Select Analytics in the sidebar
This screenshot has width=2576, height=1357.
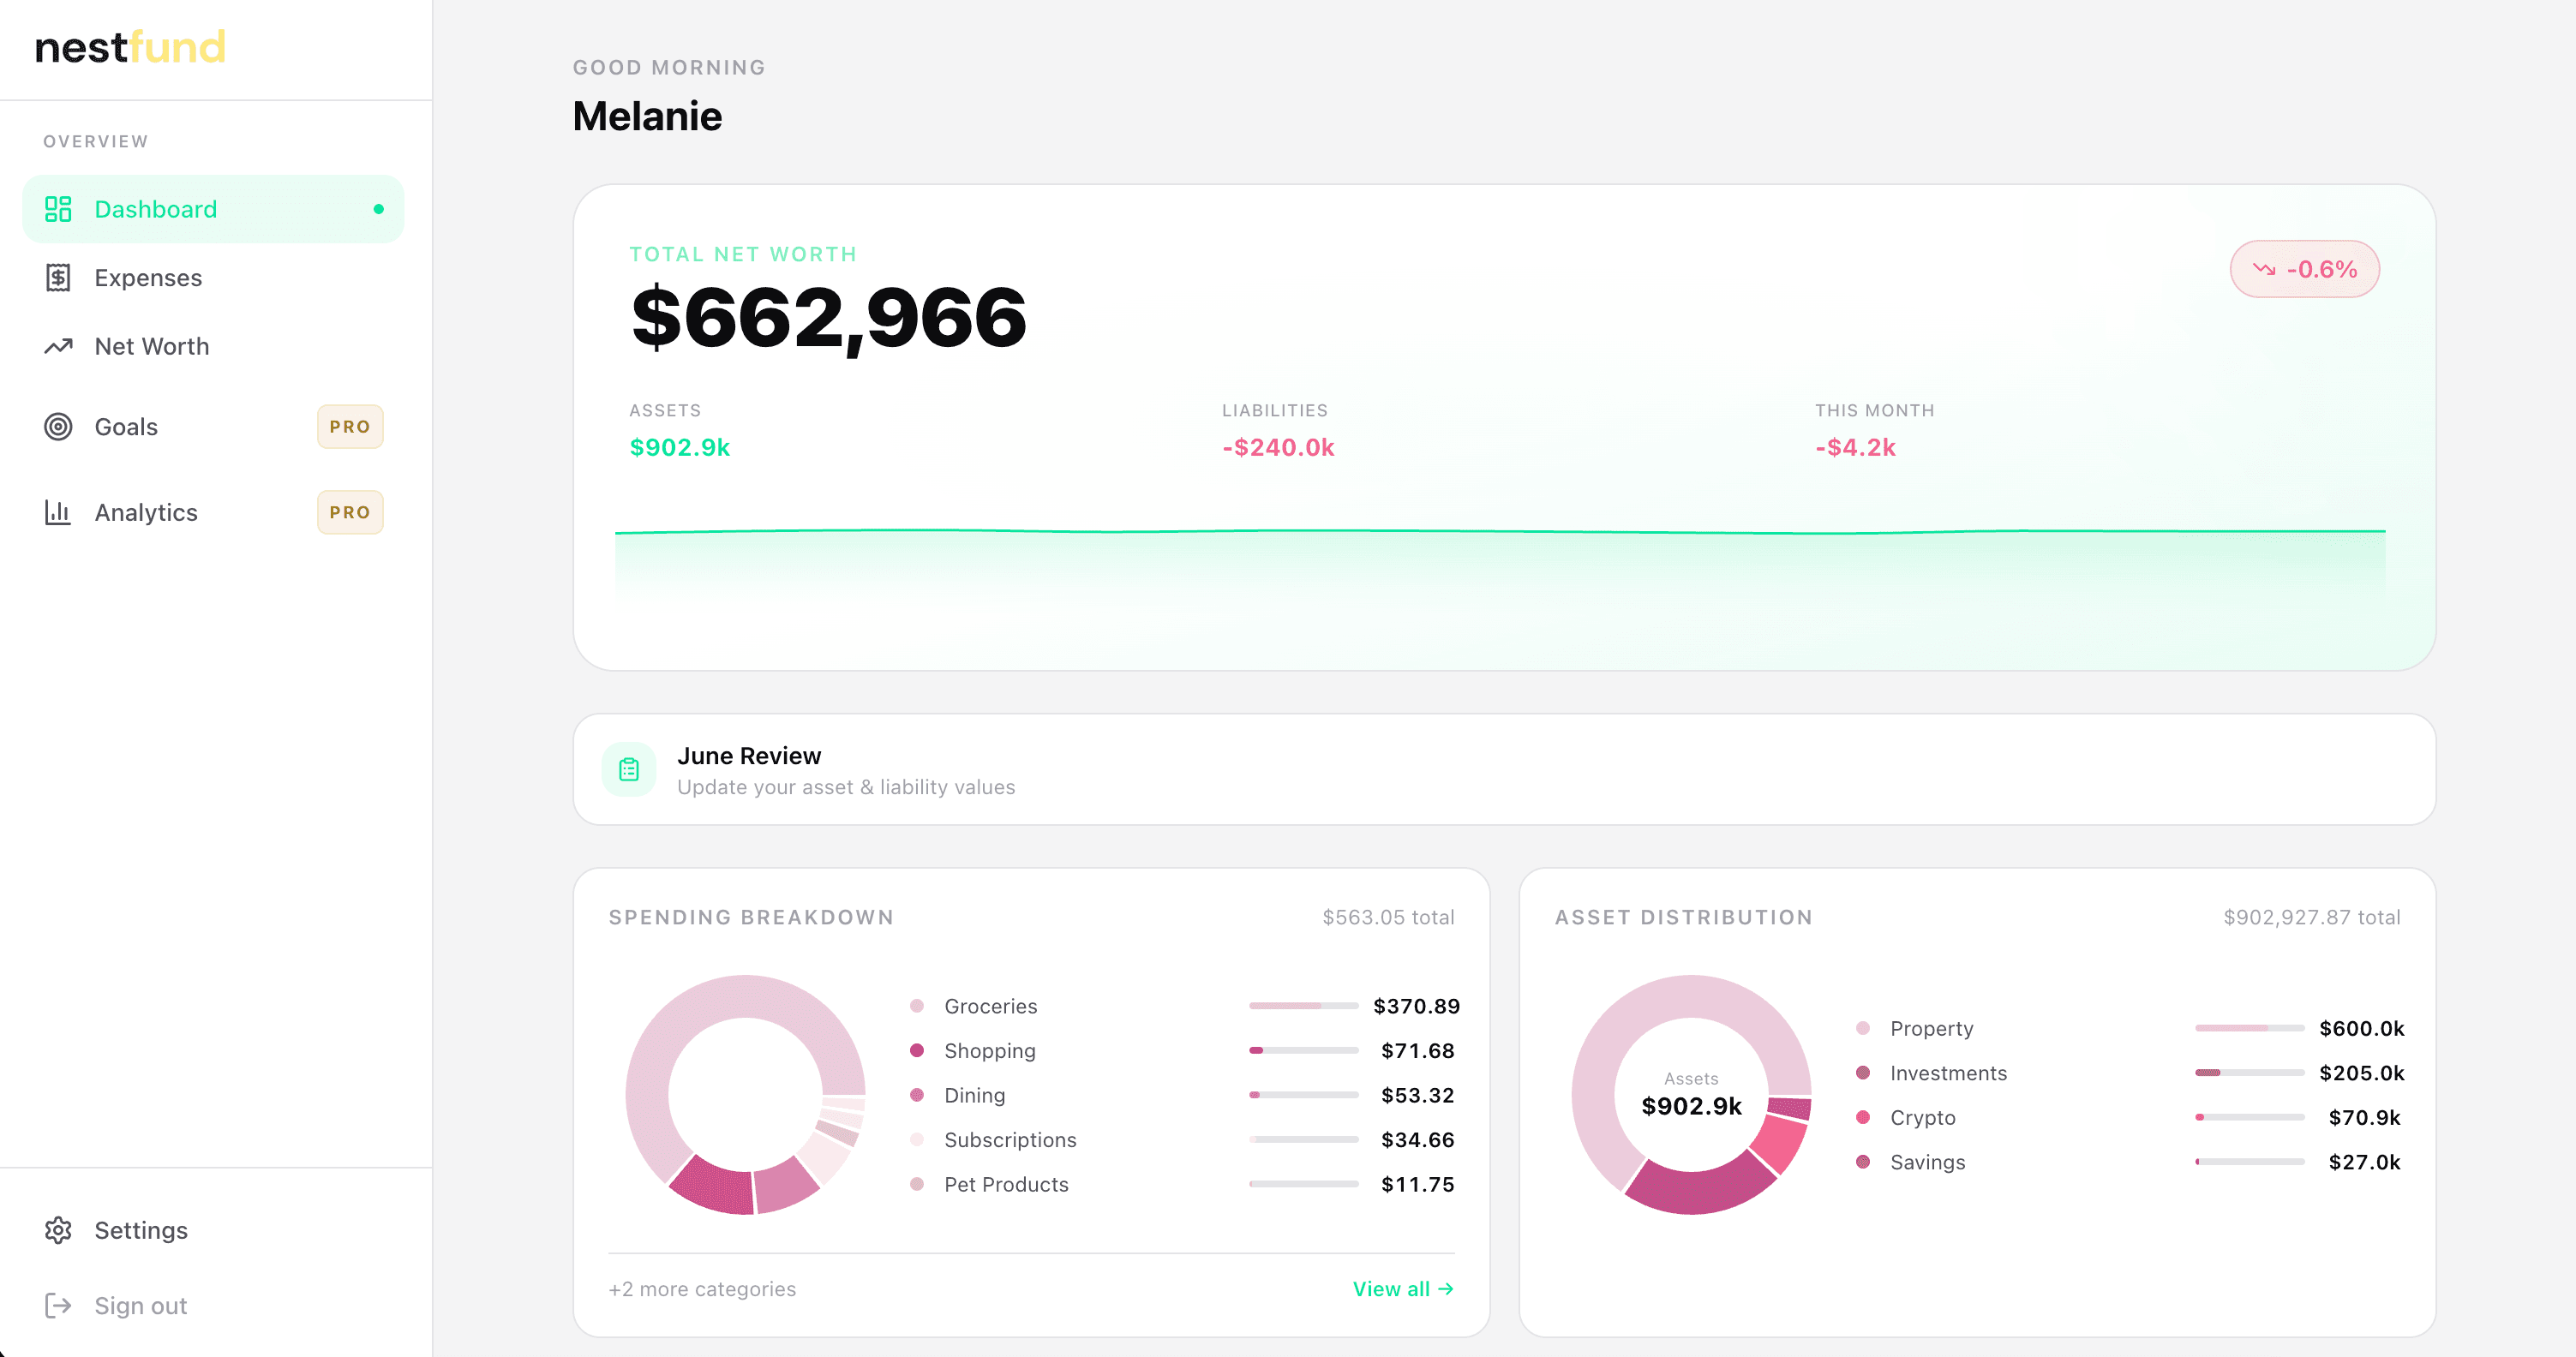tap(213, 512)
